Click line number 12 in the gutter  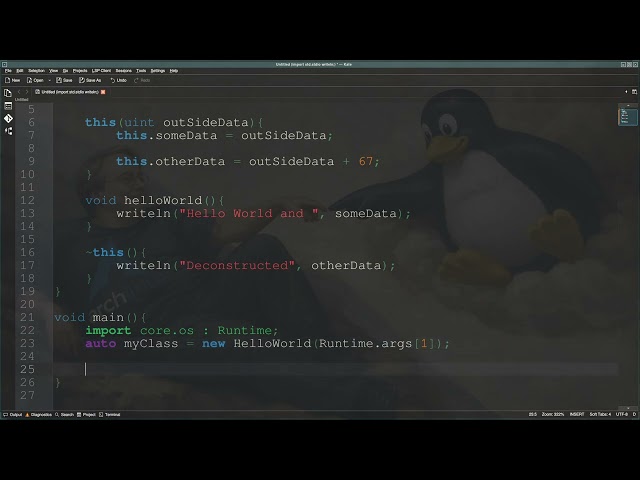click(27, 200)
